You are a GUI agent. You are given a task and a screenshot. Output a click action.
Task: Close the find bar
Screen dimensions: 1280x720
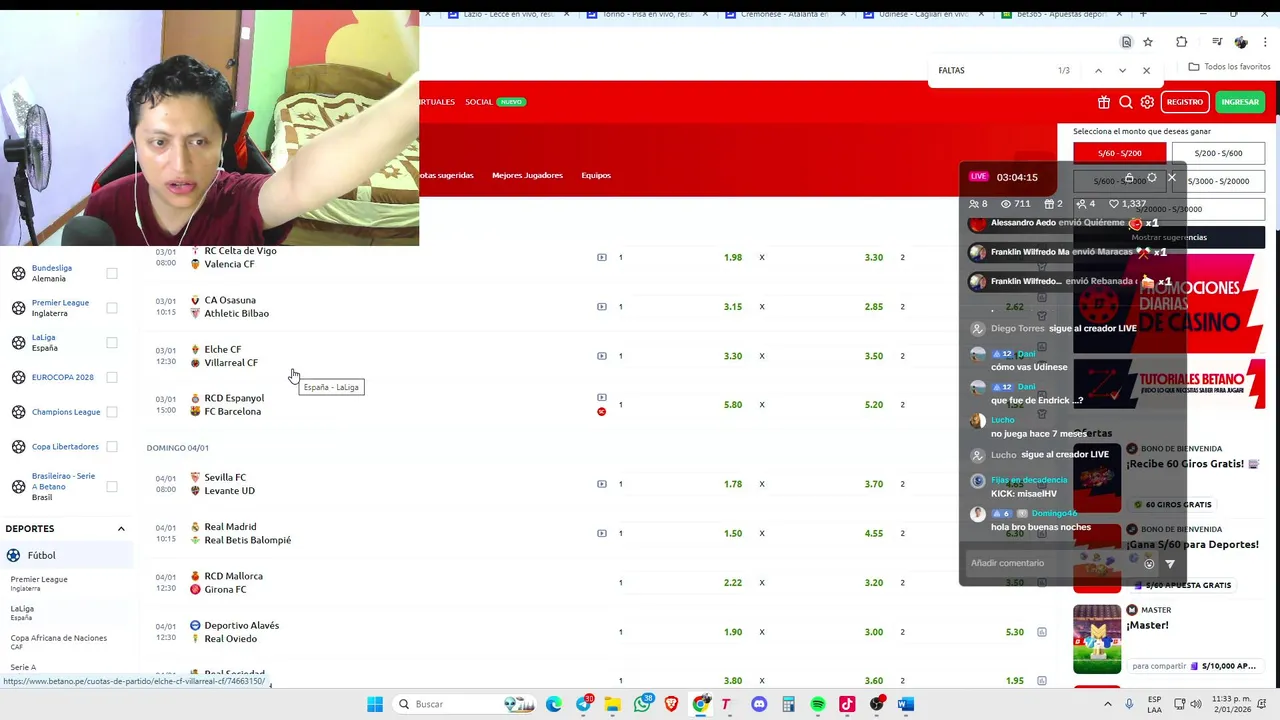pos(1146,70)
